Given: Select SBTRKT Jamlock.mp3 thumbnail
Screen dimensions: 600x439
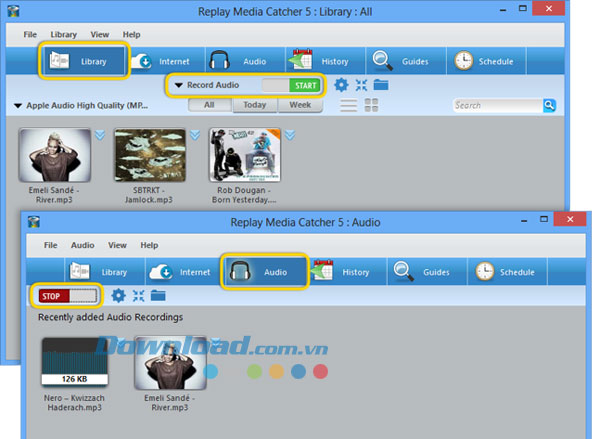Looking at the screenshot, I should [x=150, y=155].
